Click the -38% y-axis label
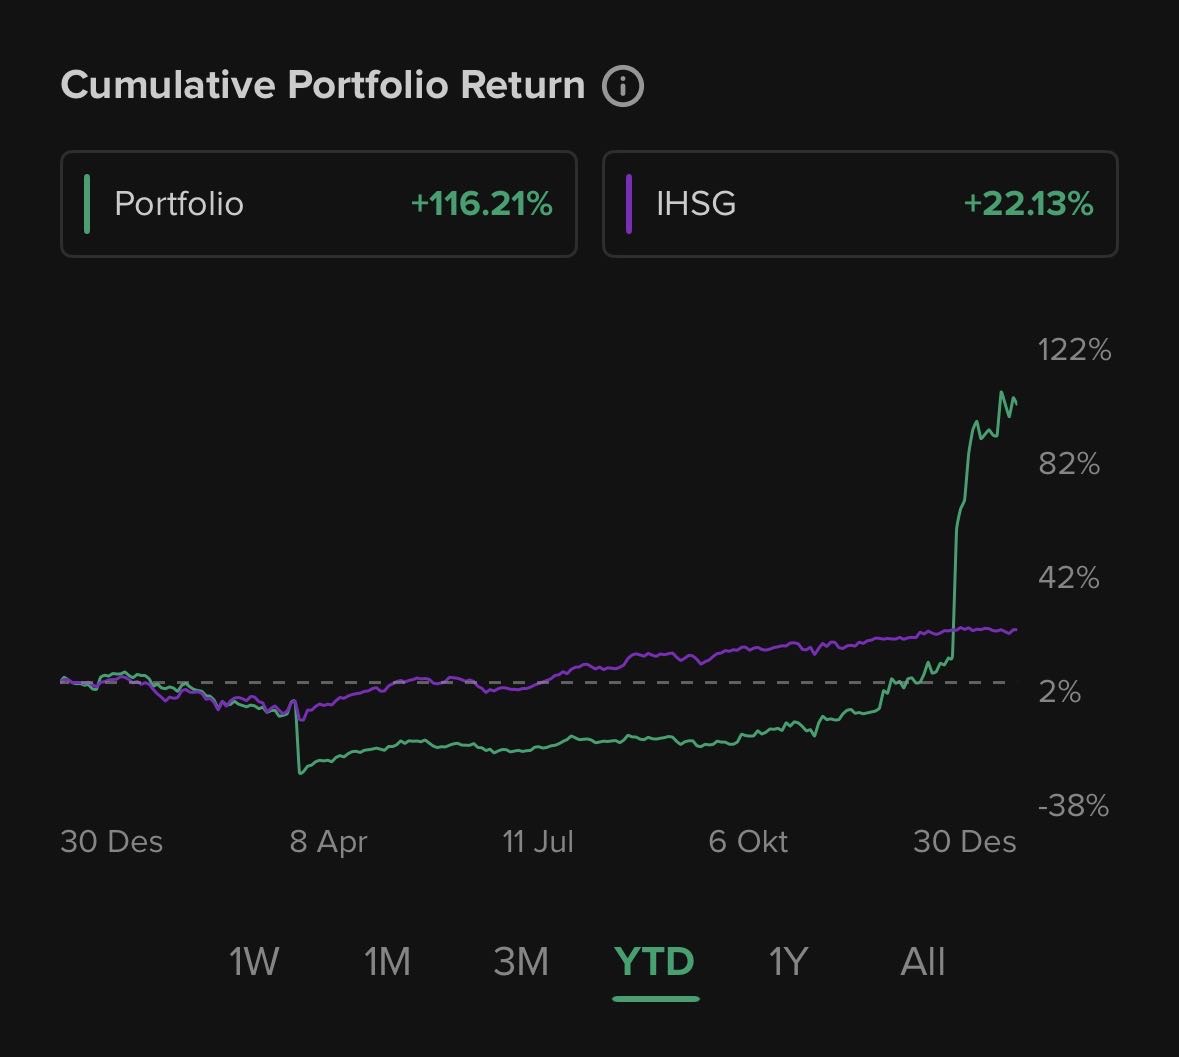The image size is (1179, 1057). pyautogui.click(x=1073, y=806)
